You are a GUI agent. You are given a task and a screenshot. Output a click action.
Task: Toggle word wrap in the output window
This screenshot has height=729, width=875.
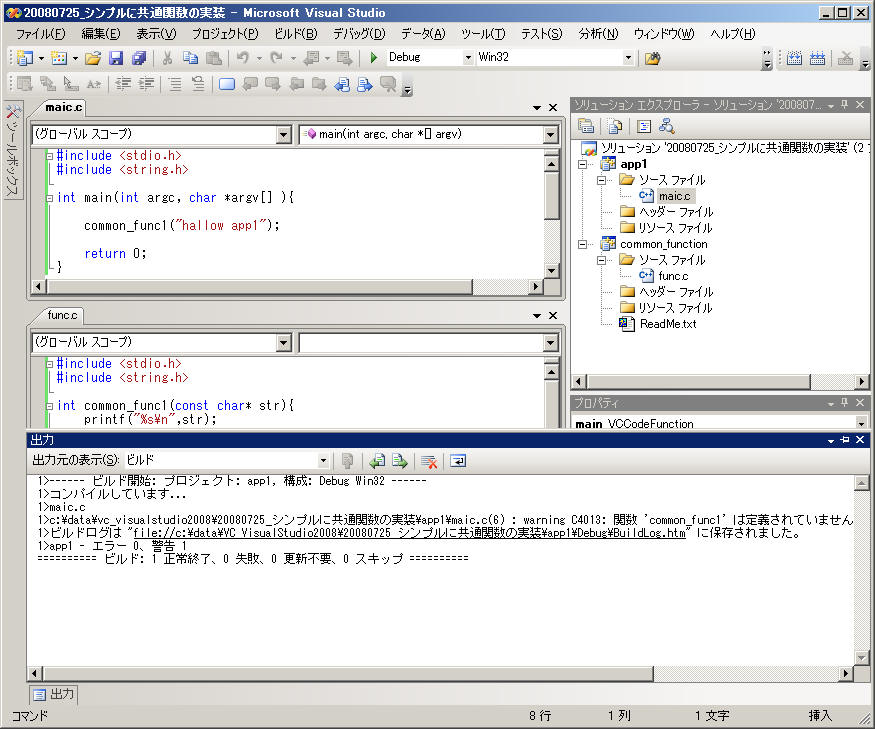pos(458,461)
